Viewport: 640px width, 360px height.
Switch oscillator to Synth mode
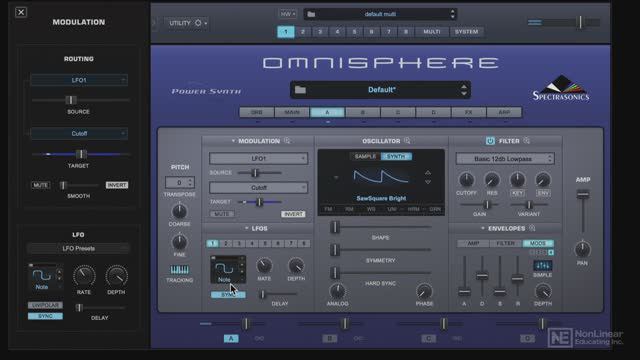[396, 156]
